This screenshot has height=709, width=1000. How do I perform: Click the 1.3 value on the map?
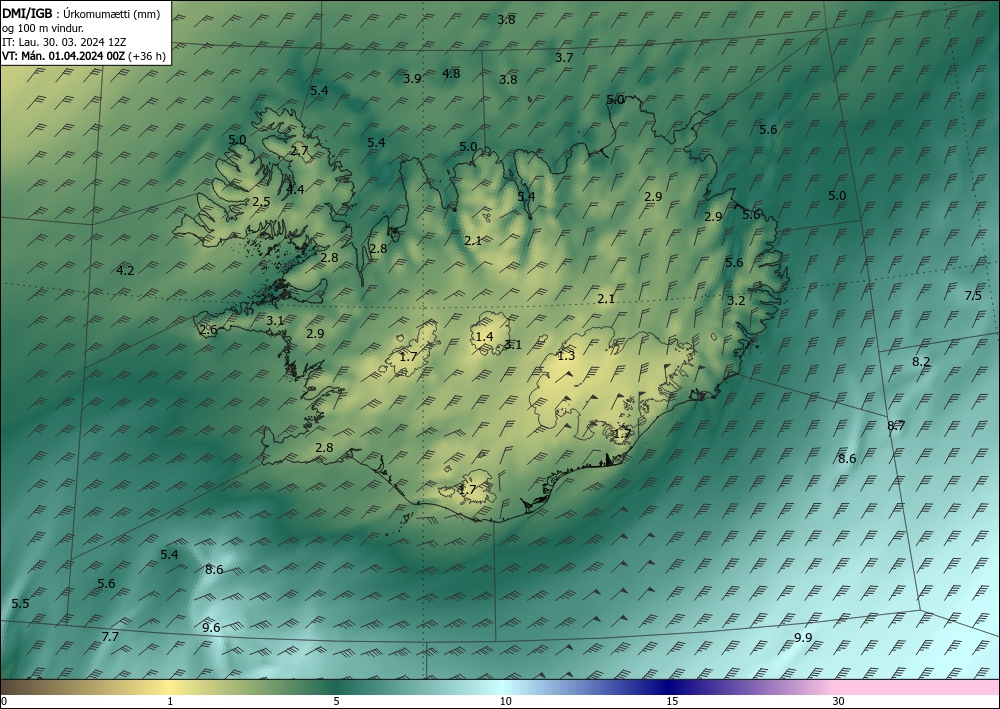tap(566, 356)
